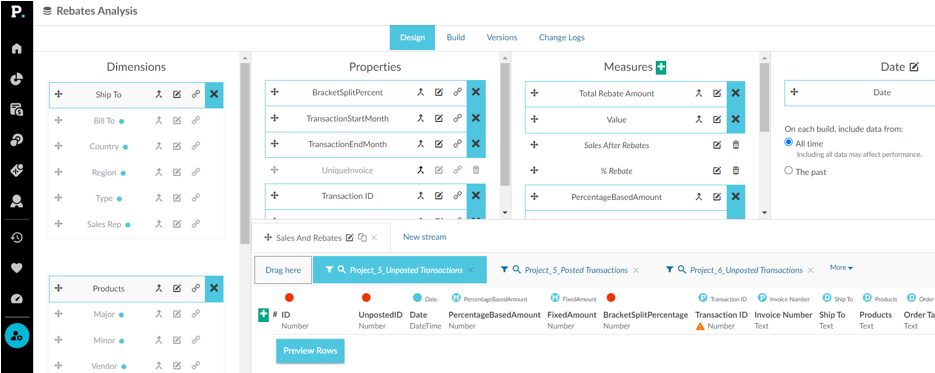Viewport: 935px width, 373px height.
Task: Click the Measures panel scroll-up arrow
Action: [764, 58]
